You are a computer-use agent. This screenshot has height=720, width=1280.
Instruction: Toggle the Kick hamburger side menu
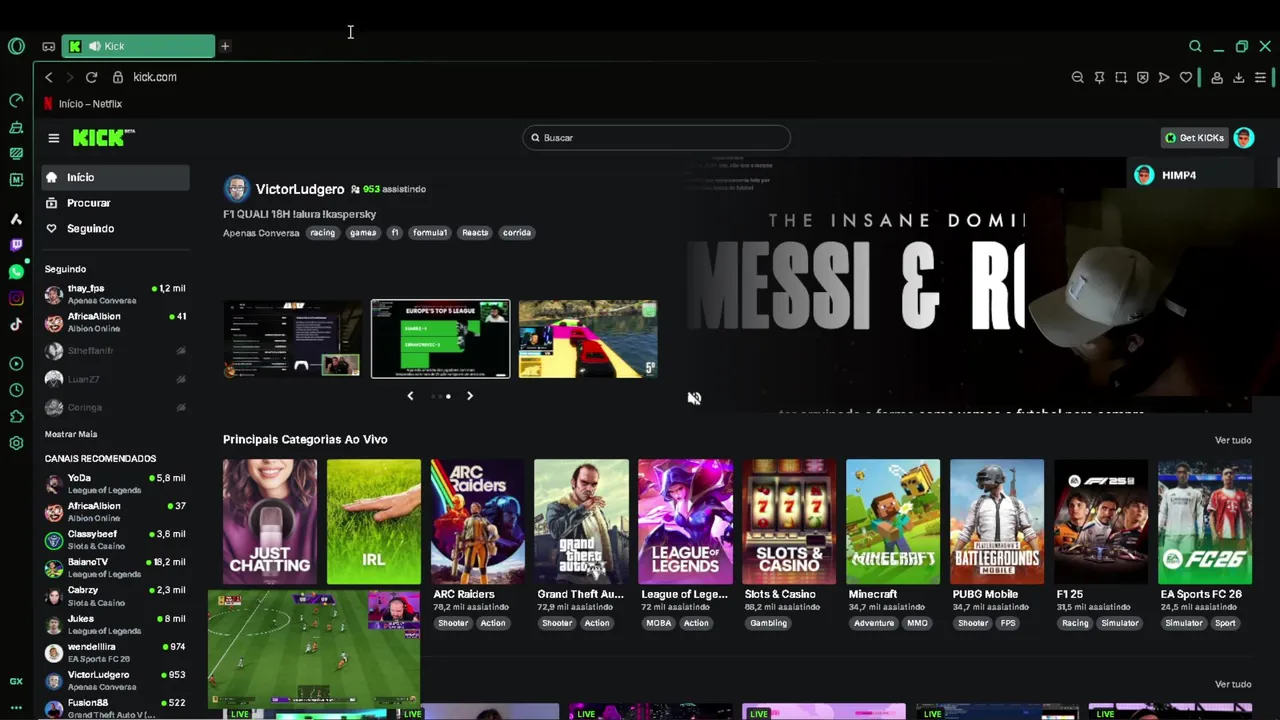point(54,138)
